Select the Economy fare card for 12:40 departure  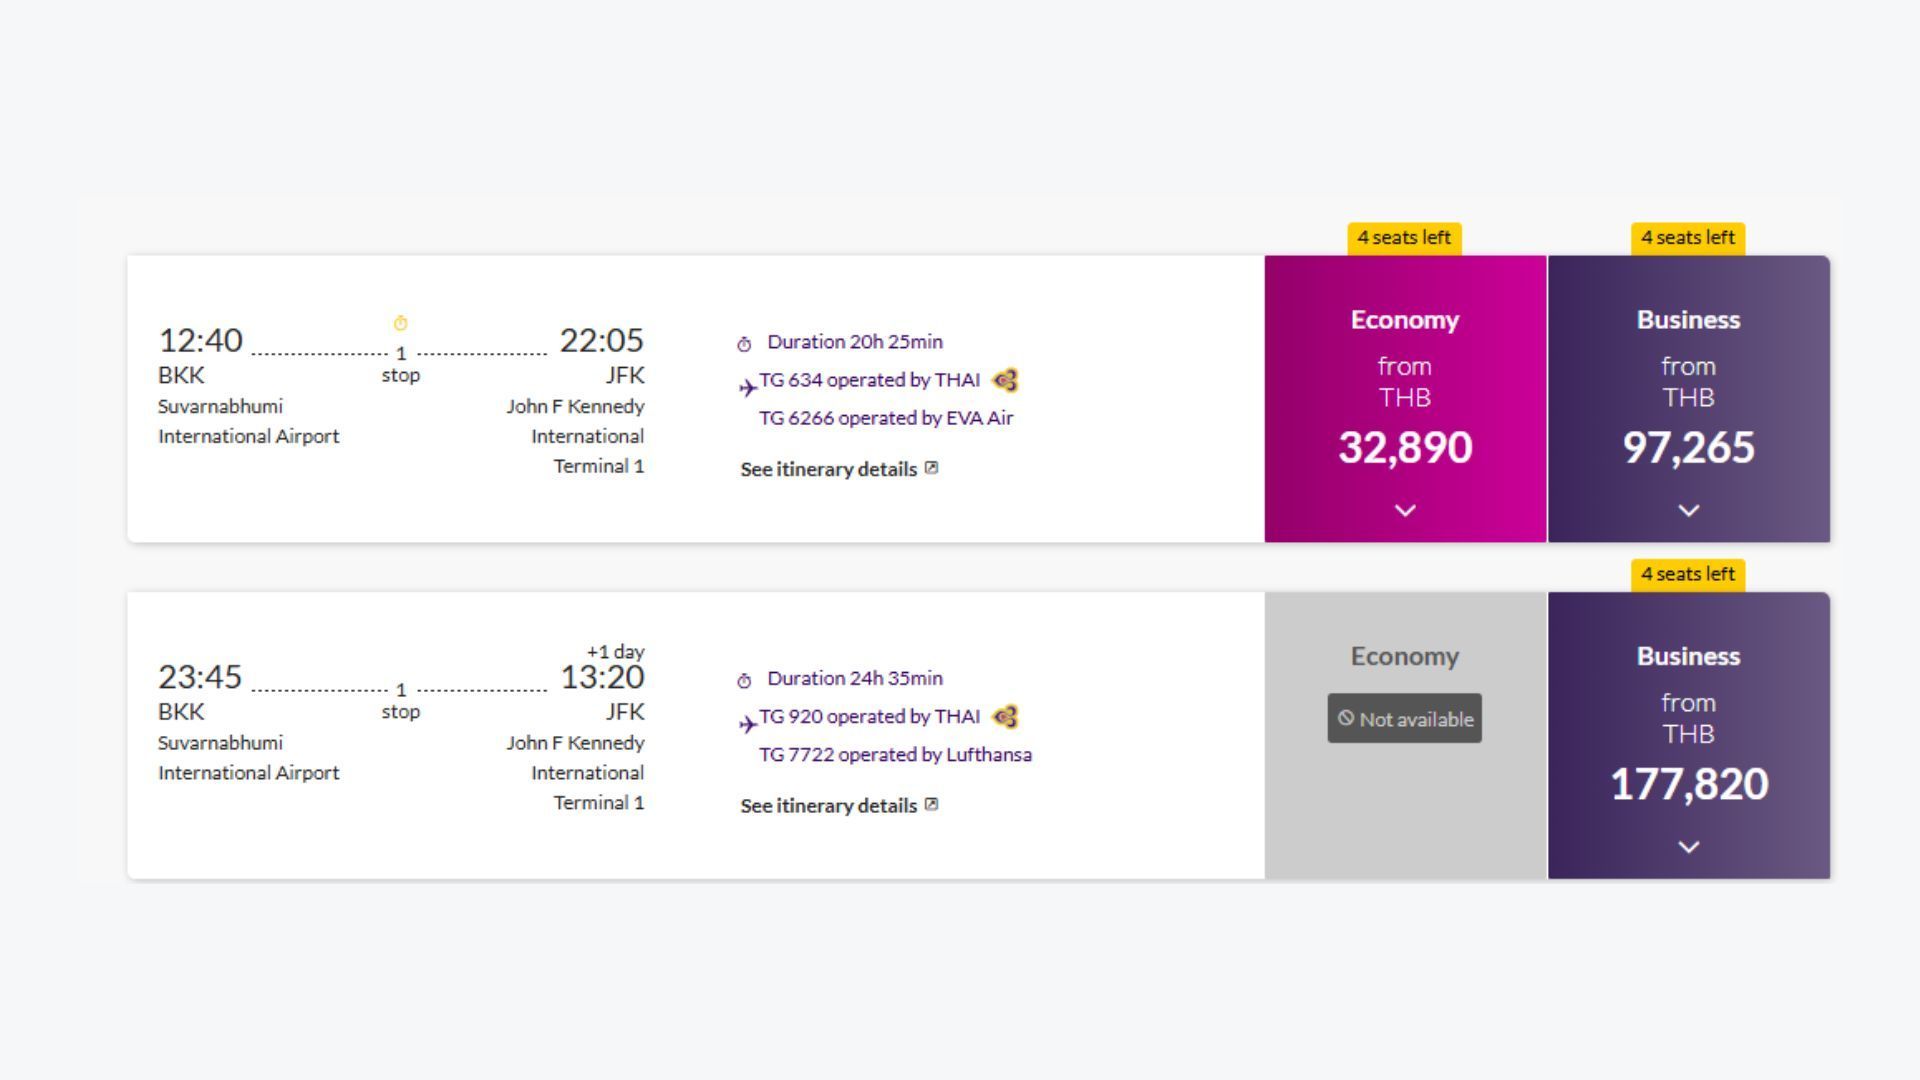1405,400
